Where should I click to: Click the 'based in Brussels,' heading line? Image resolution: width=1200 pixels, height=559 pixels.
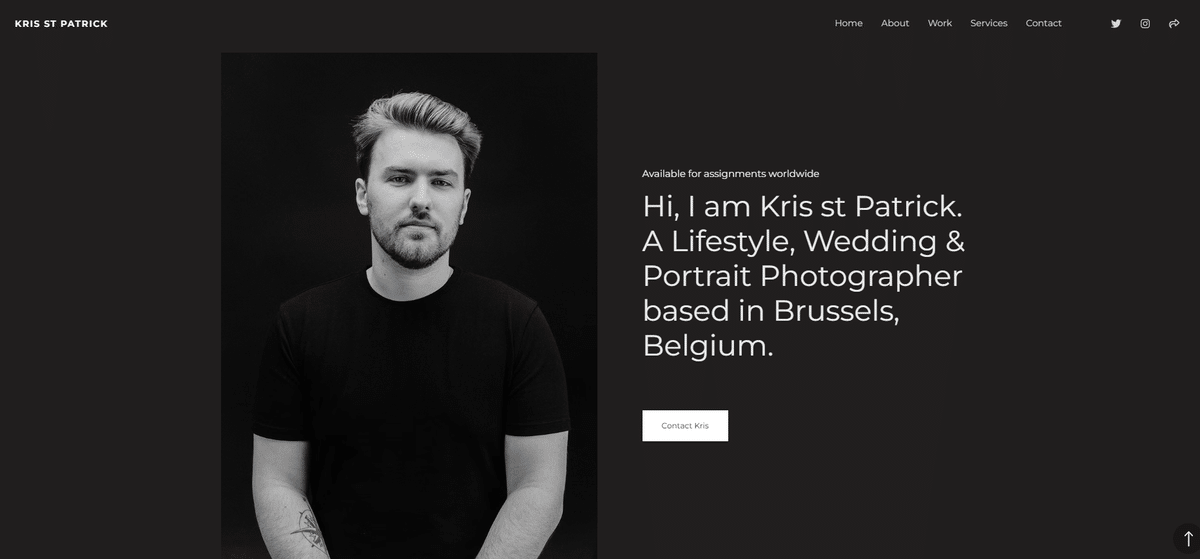(771, 311)
